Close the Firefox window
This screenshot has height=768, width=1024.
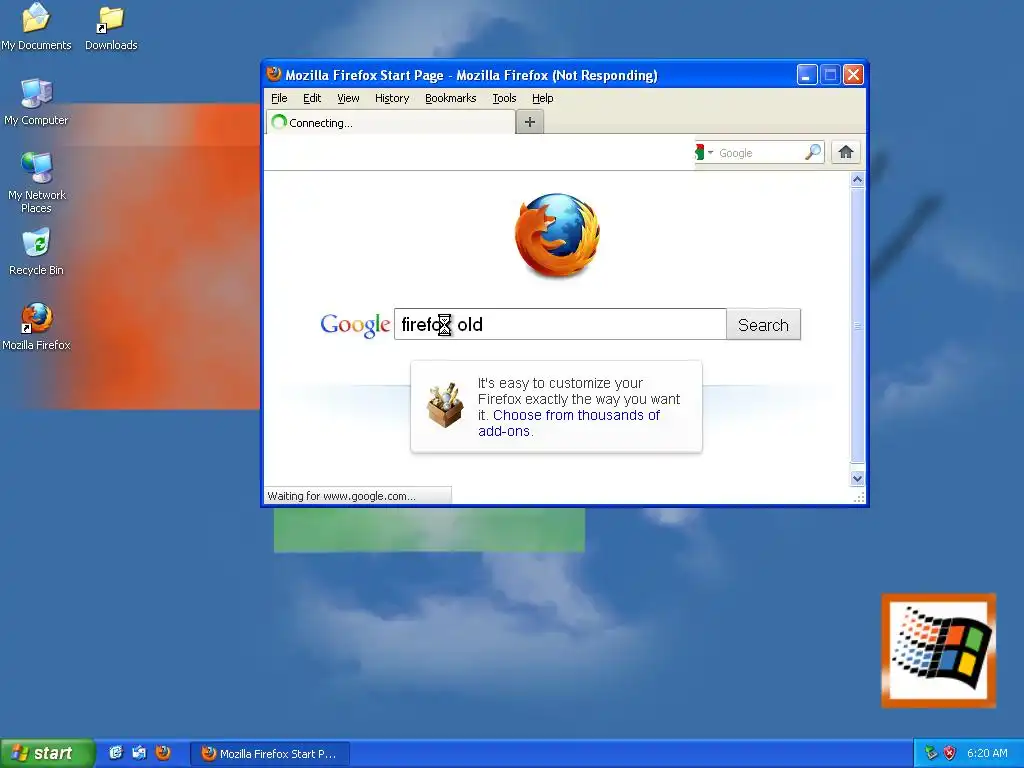853,75
